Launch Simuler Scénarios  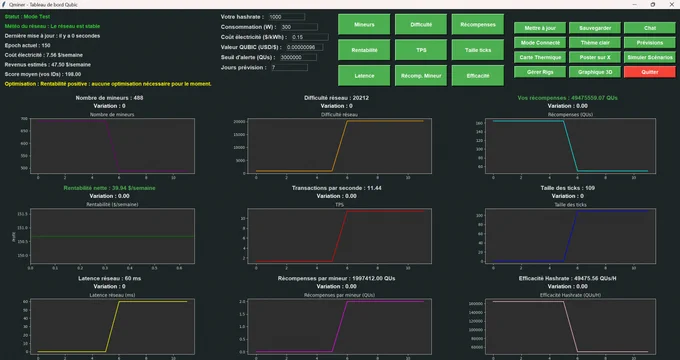pyautogui.click(x=650, y=57)
